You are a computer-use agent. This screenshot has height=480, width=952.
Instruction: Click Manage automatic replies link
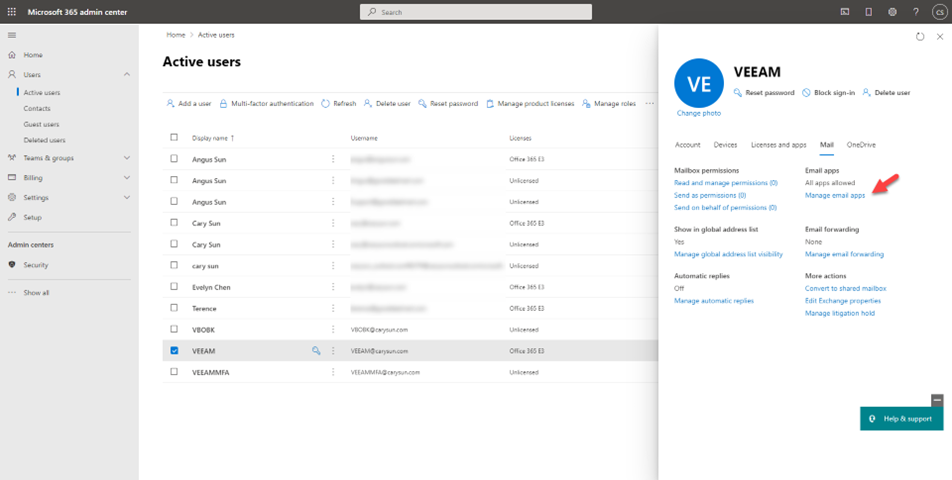(x=713, y=300)
